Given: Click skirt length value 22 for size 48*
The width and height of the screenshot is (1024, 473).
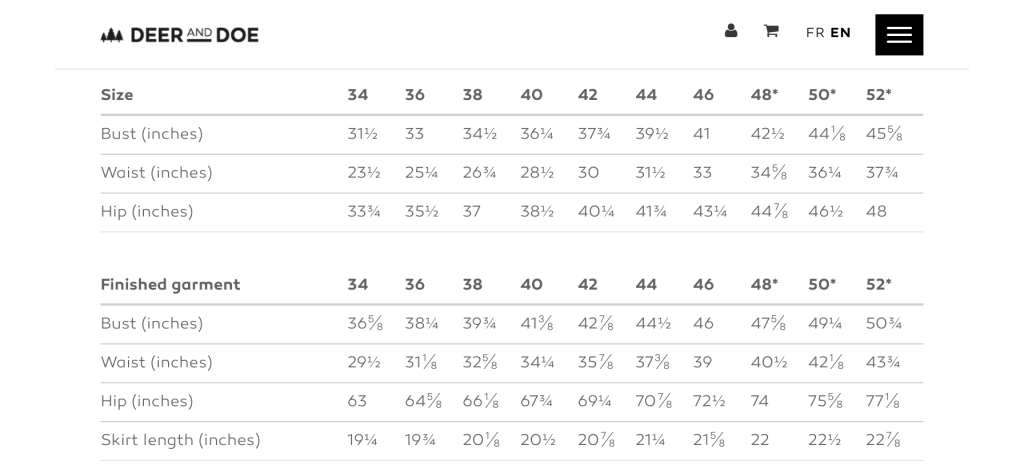Looking at the screenshot, I should click(760, 440).
